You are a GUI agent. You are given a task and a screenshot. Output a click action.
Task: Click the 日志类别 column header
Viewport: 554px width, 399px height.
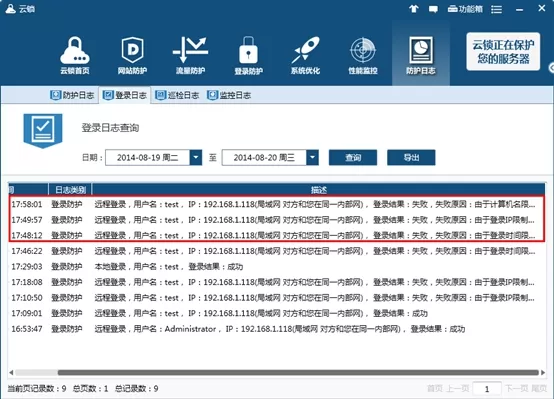[70, 190]
